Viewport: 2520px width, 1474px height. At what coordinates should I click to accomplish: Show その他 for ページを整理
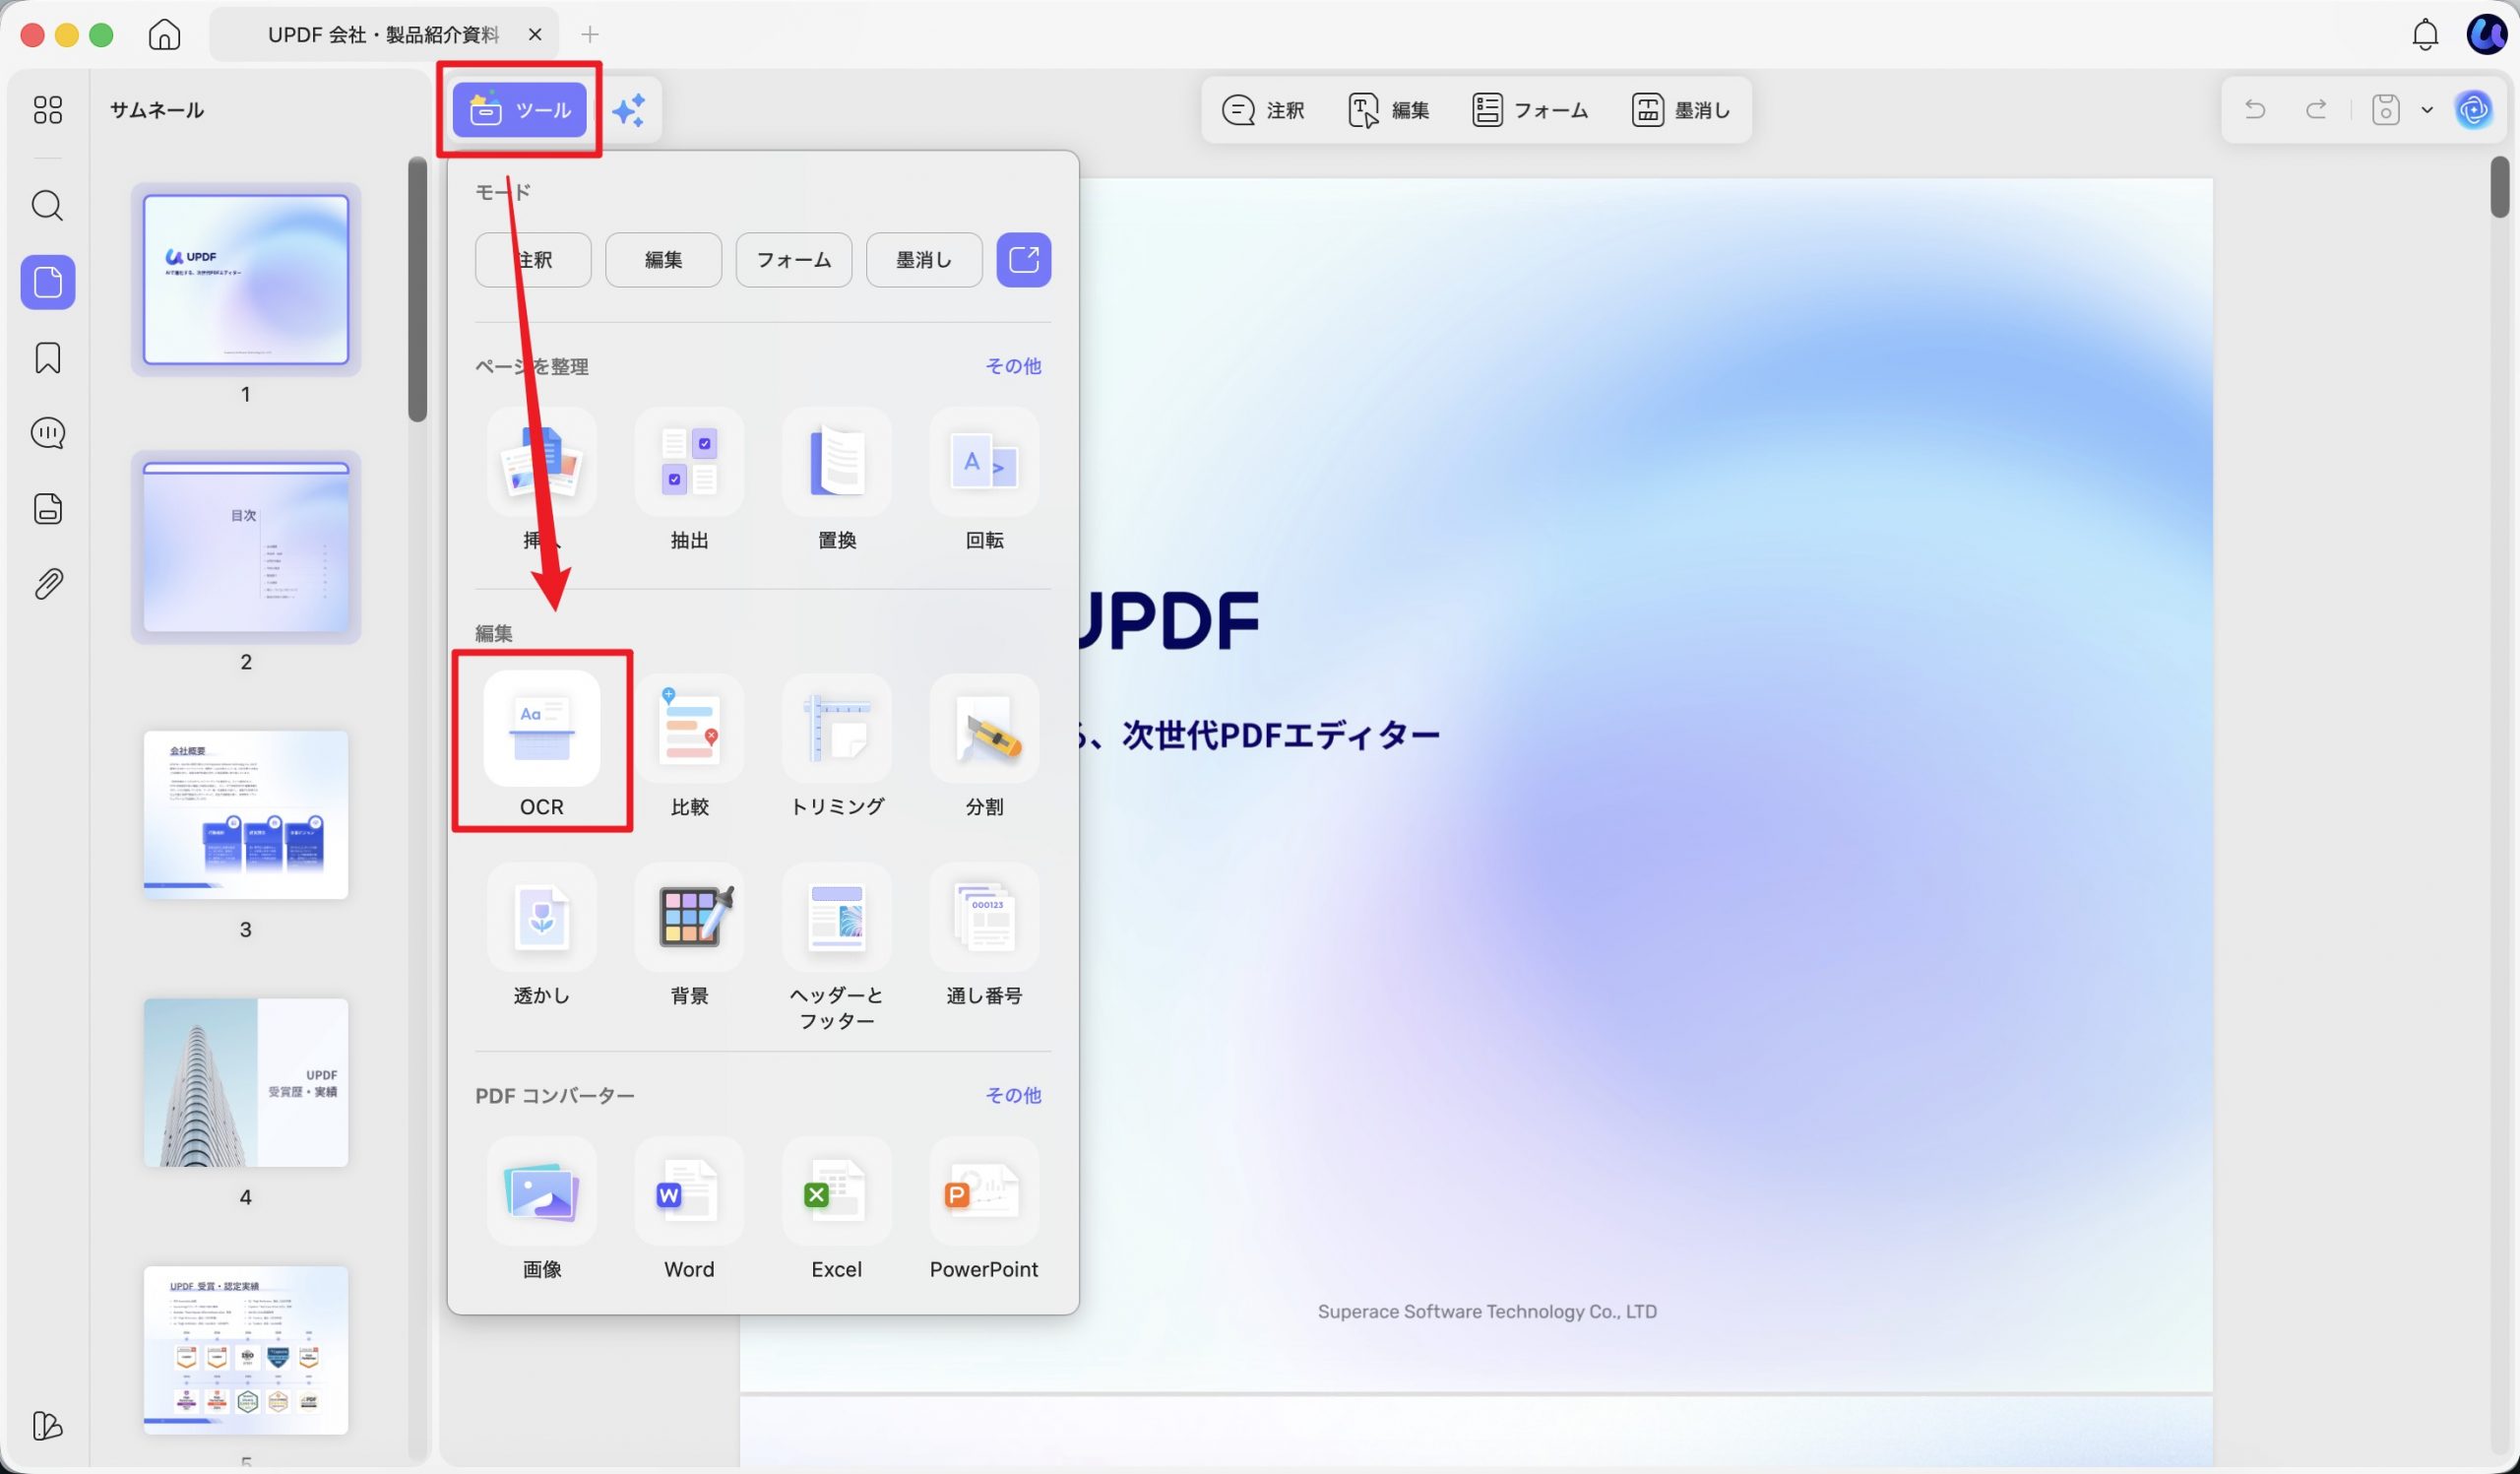(1013, 366)
